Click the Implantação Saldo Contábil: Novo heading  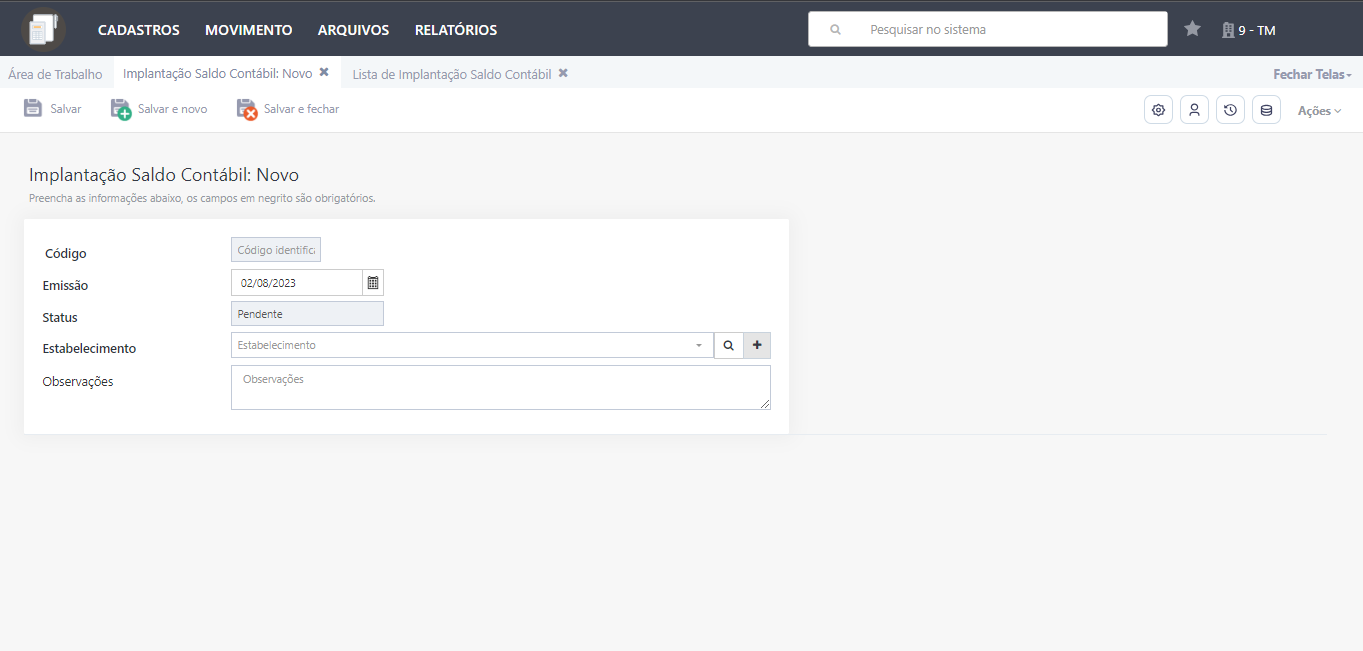pos(164,175)
